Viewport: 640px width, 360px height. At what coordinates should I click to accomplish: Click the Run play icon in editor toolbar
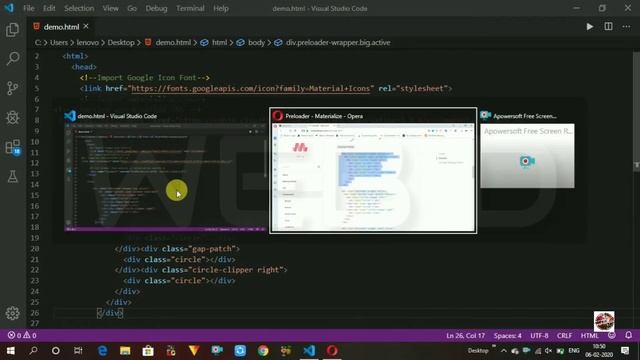click(x=589, y=27)
